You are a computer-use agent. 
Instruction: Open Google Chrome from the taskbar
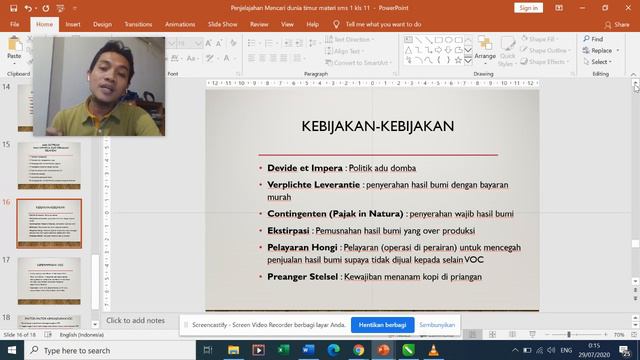(x=359, y=350)
